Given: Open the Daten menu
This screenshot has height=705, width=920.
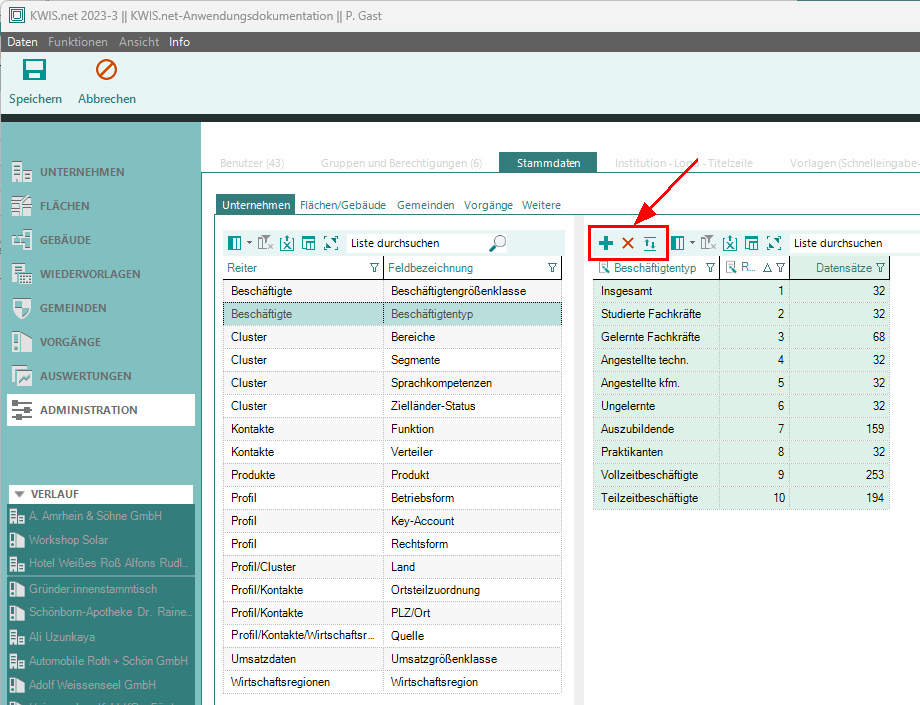Looking at the screenshot, I should (x=22, y=42).
